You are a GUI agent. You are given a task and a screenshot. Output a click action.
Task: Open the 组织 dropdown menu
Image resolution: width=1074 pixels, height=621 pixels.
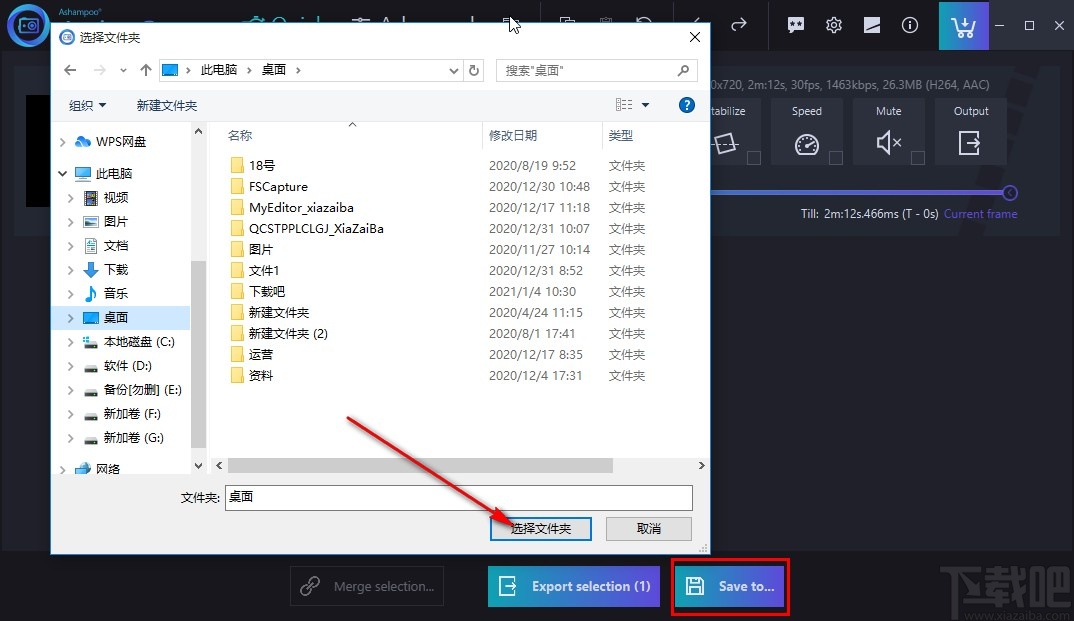click(x=85, y=104)
